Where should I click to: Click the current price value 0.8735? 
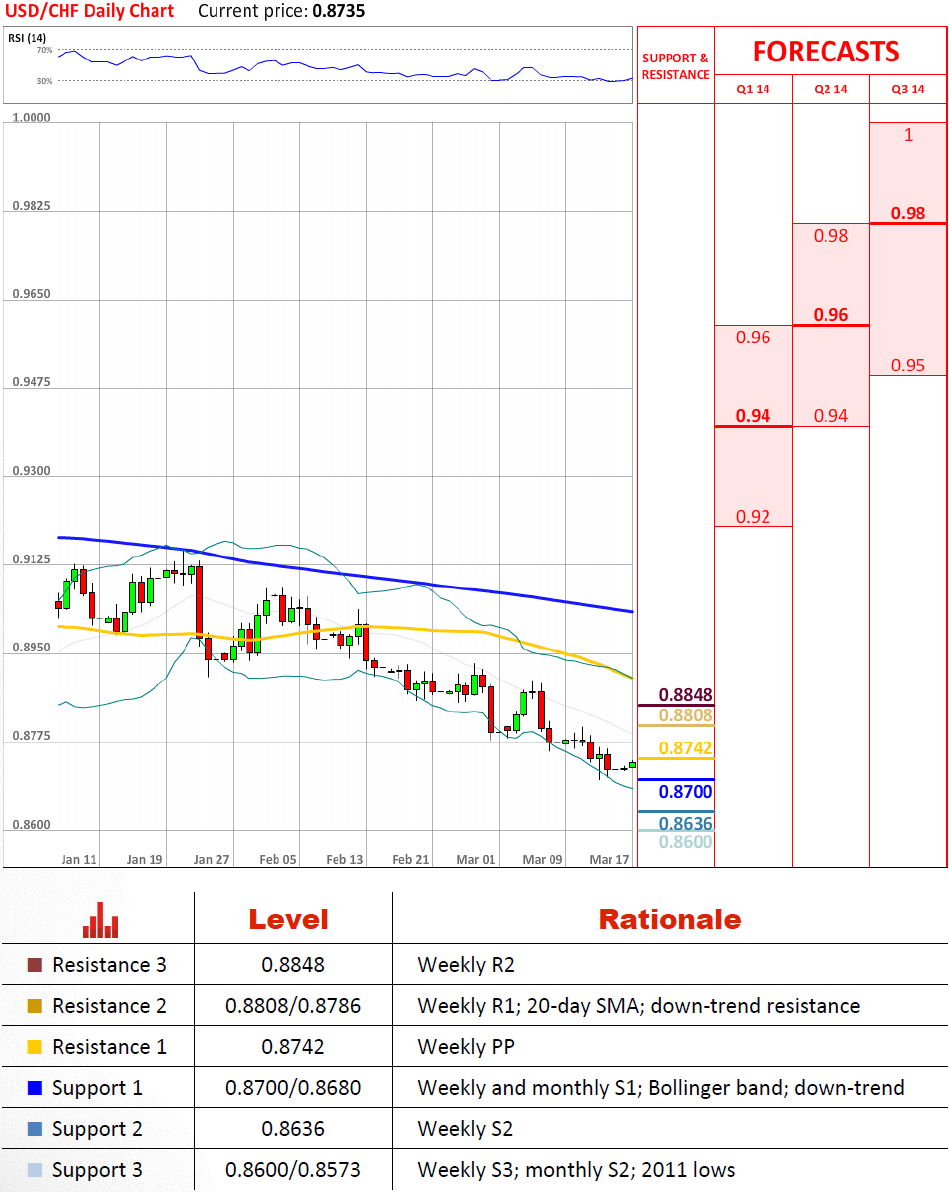click(338, 11)
